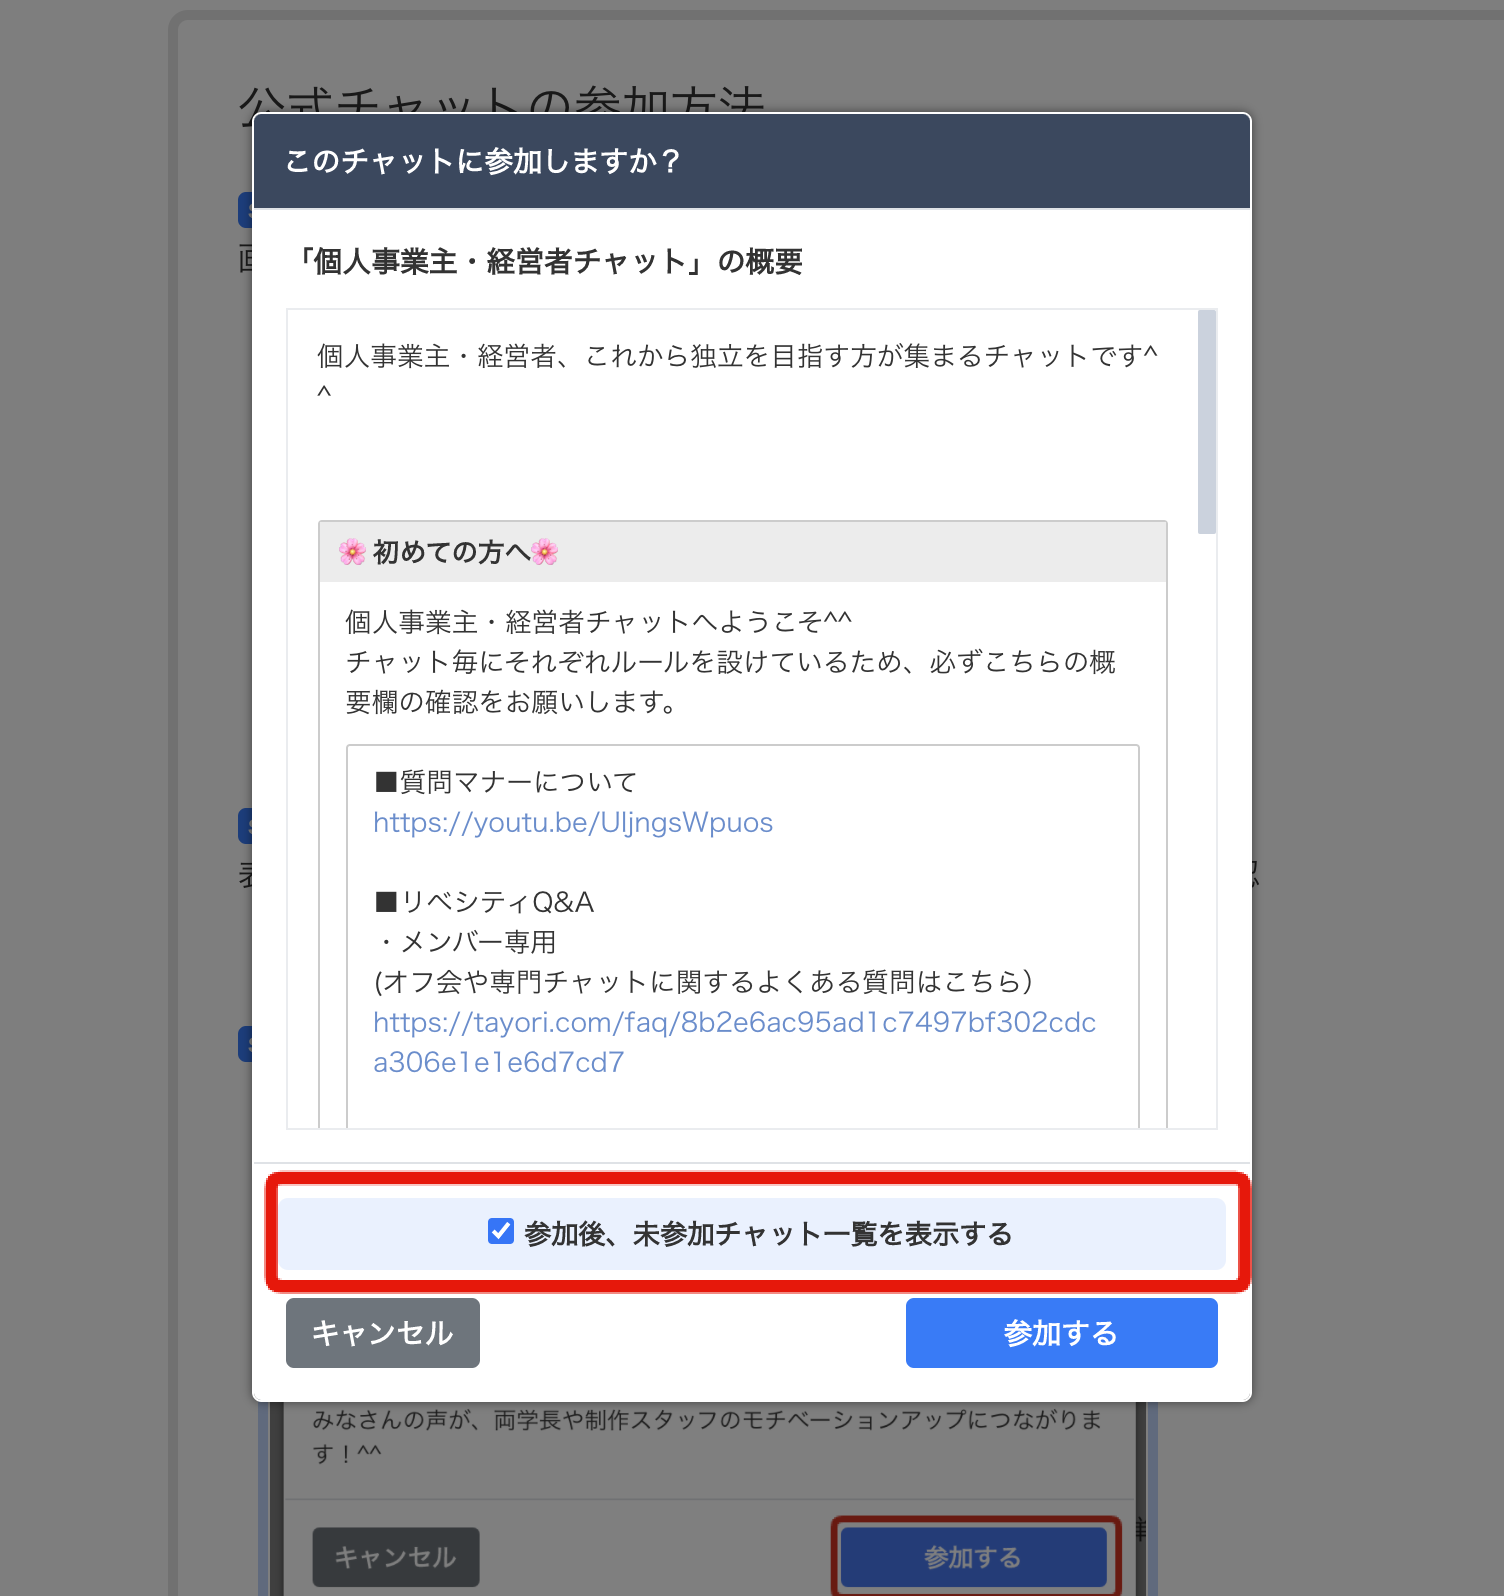
Task: Click the ■リベシティQ&A text
Action: pos(485,902)
